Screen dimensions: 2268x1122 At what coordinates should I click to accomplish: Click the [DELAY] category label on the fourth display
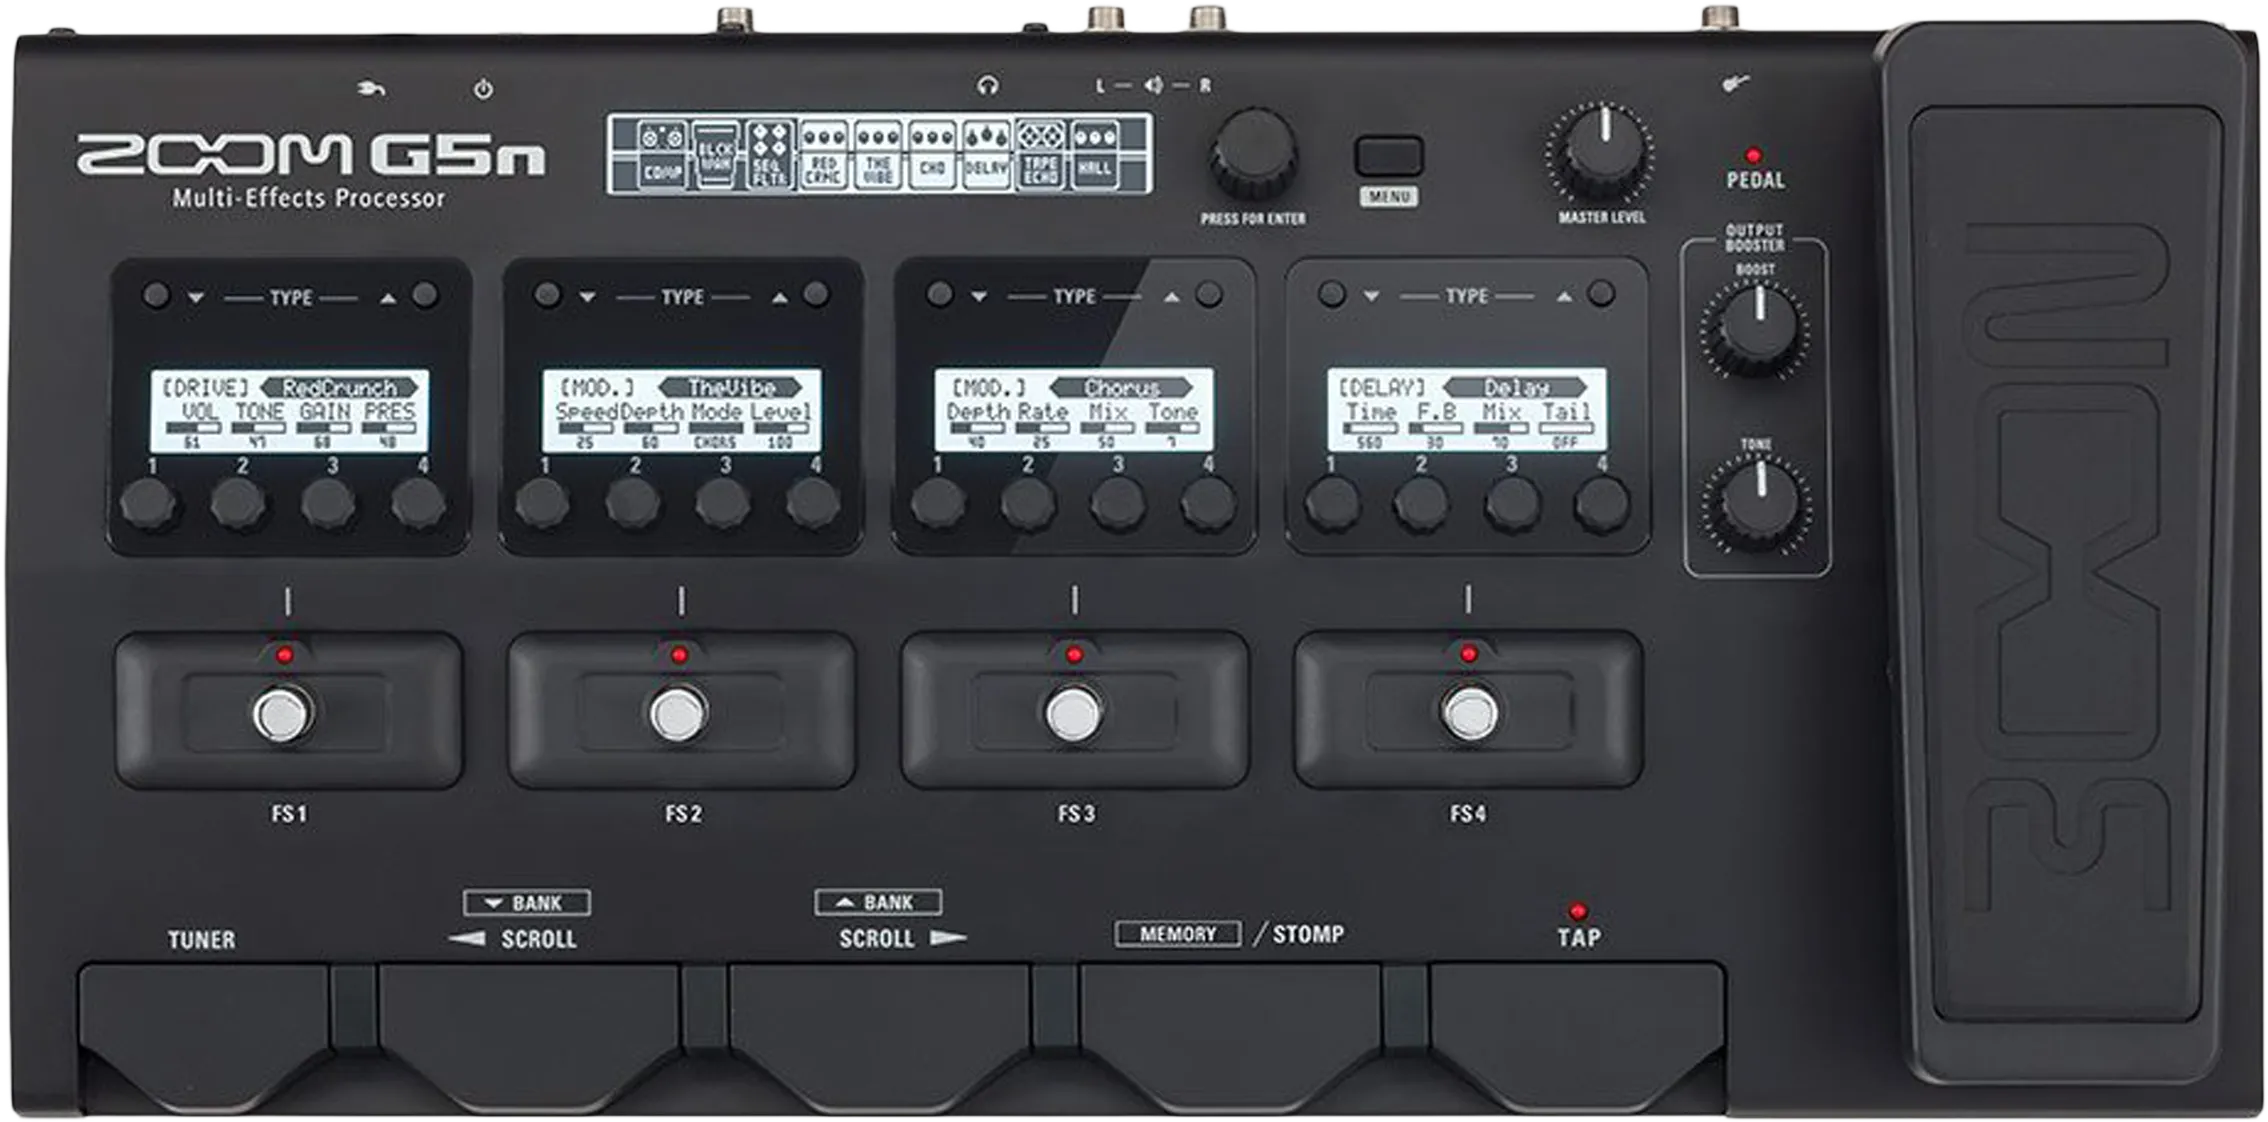tap(1384, 387)
